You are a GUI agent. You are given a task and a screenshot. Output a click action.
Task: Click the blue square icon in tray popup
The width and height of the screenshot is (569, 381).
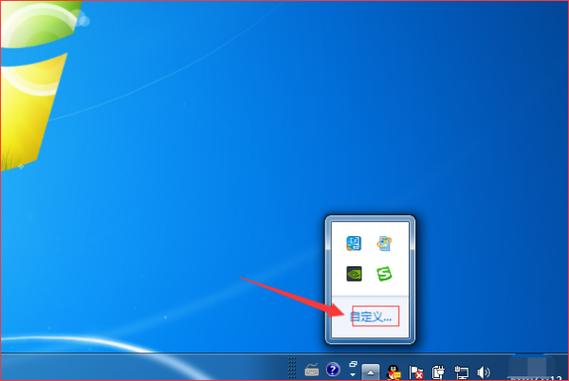click(x=353, y=243)
